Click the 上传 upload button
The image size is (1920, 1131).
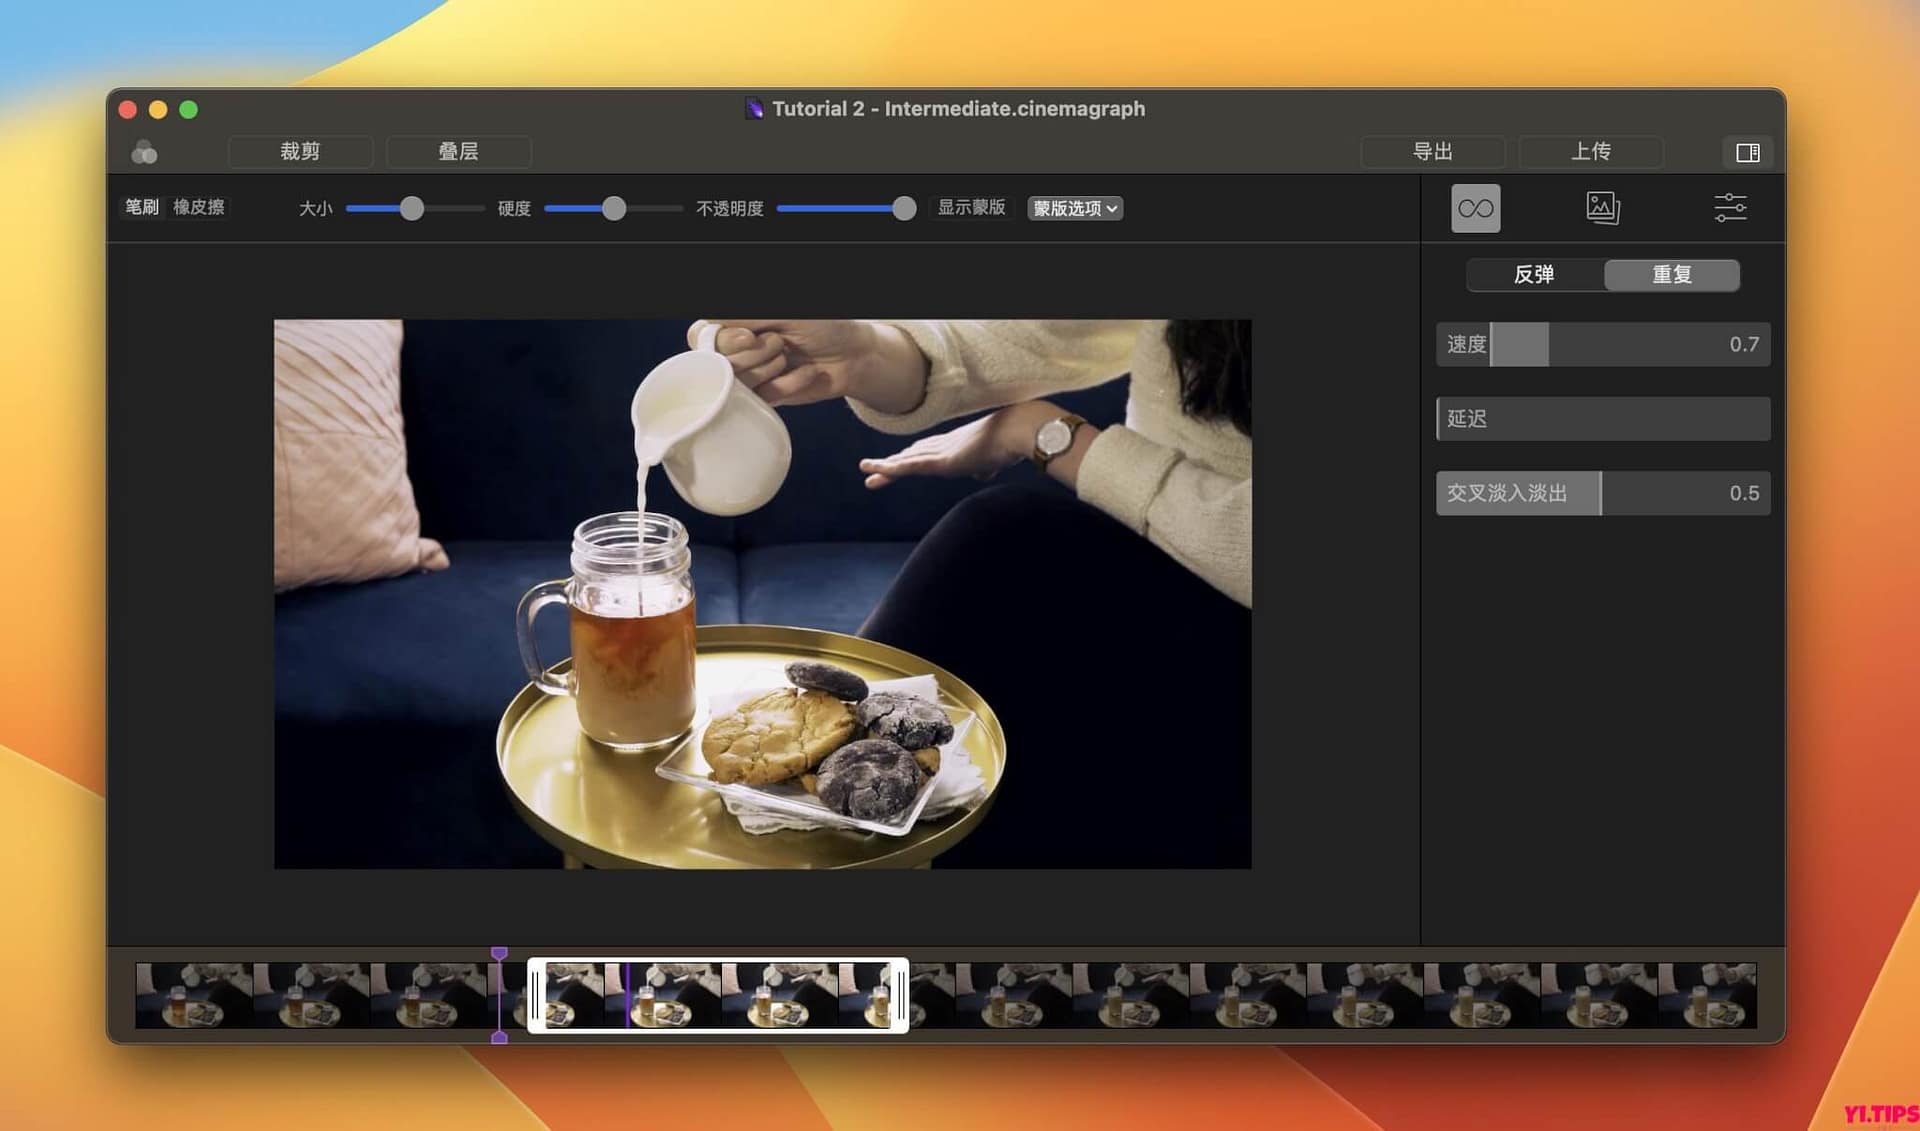[1592, 151]
